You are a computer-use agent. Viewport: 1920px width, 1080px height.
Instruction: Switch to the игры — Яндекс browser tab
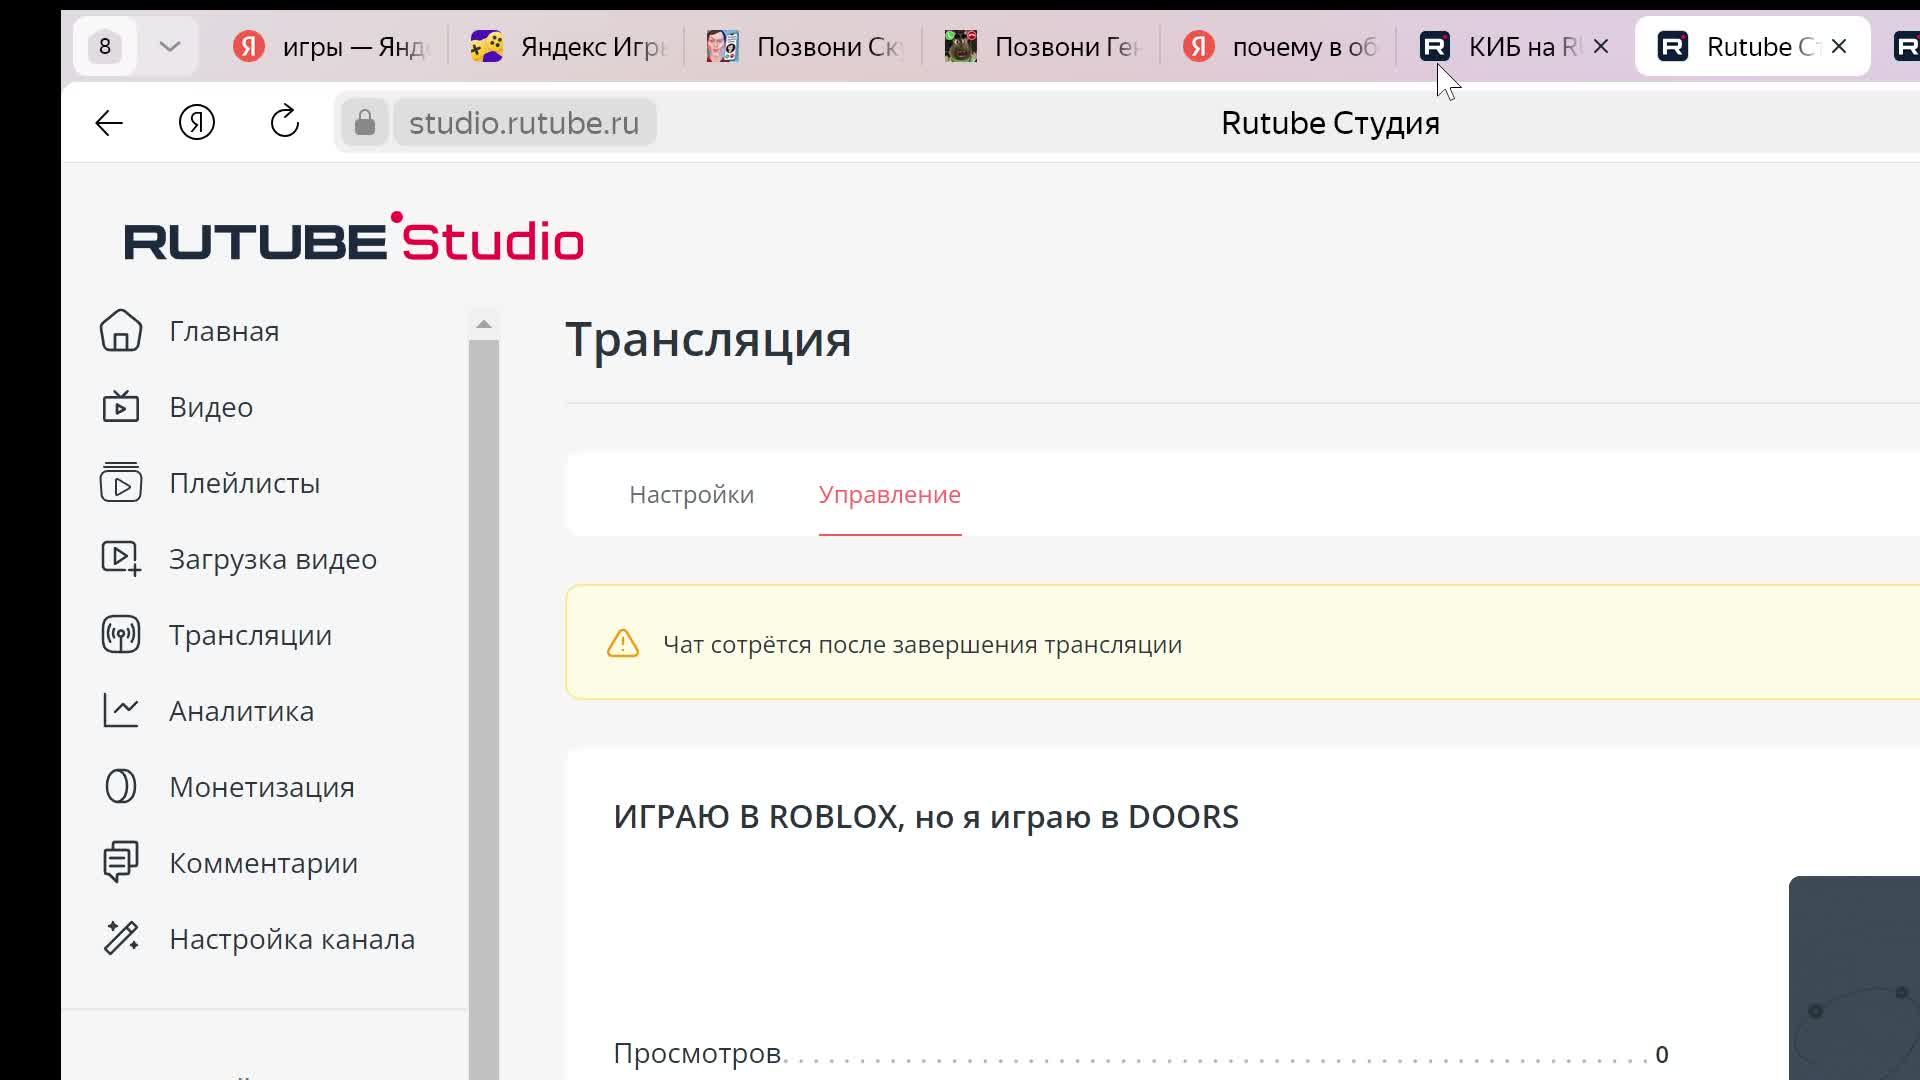[x=330, y=46]
